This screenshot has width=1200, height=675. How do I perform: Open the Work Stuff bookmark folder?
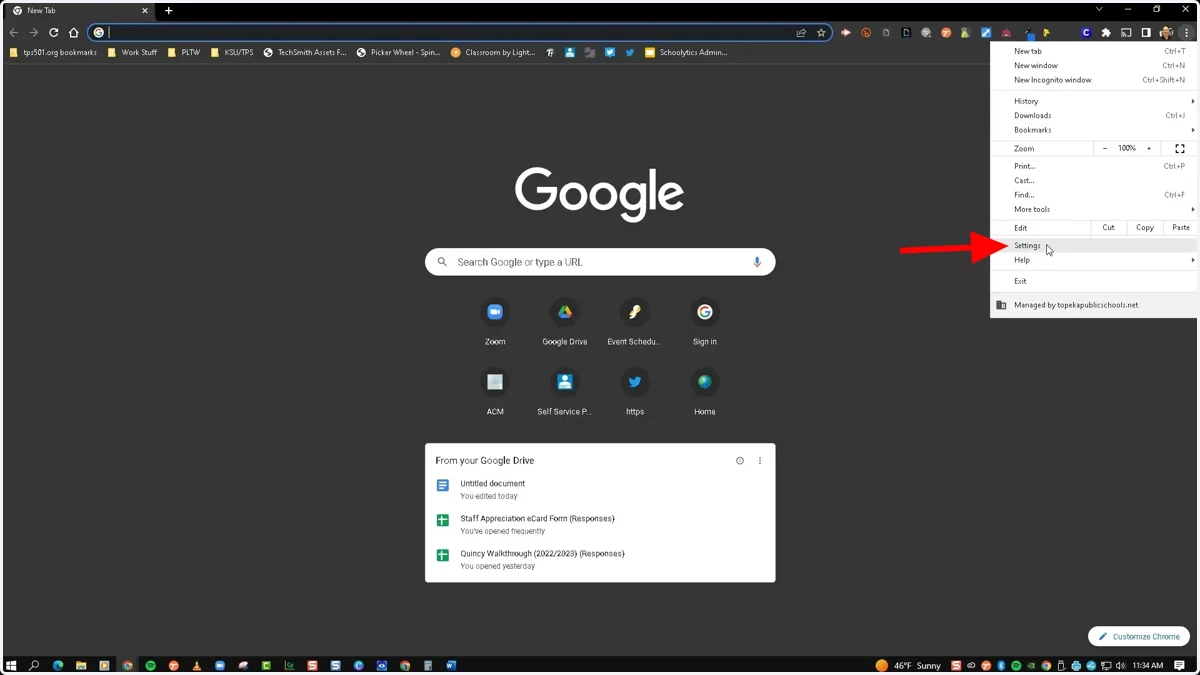click(x=132, y=53)
